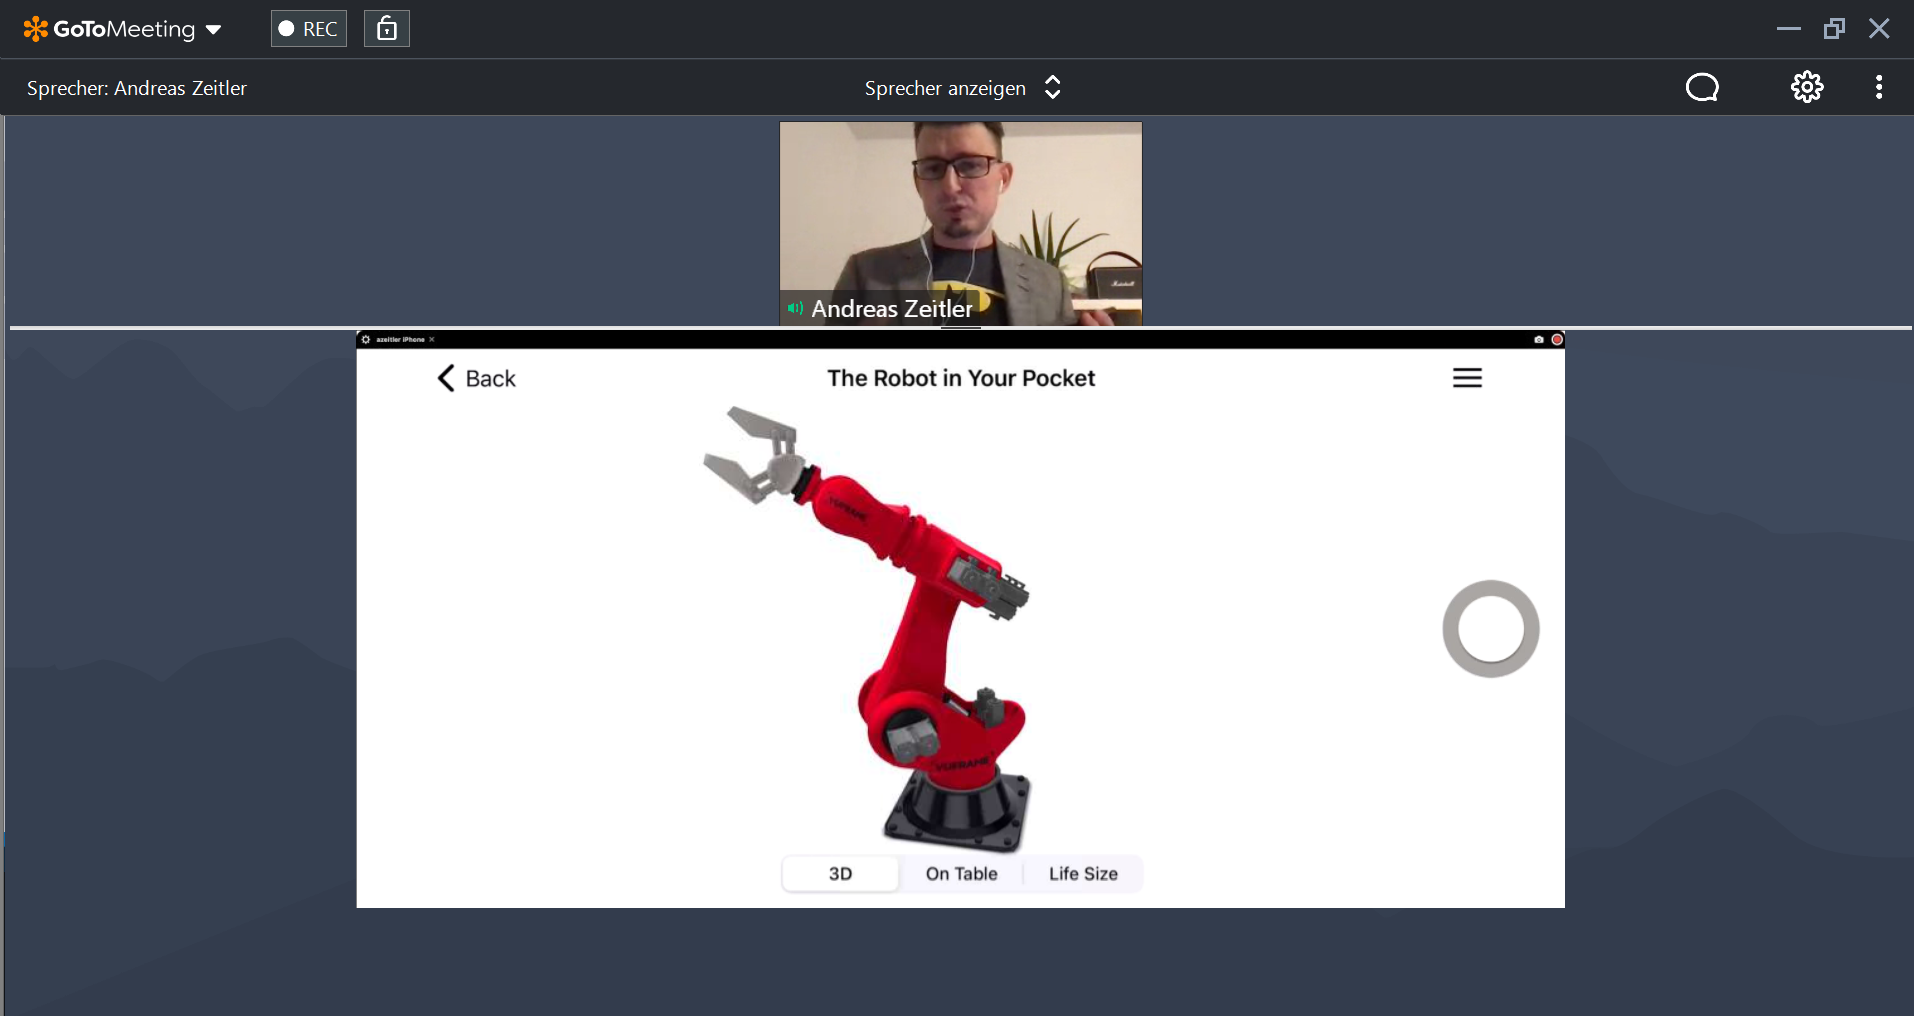Restore down the GoToMeeting window
This screenshot has height=1016, width=1914.
(x=1833, y=29)
